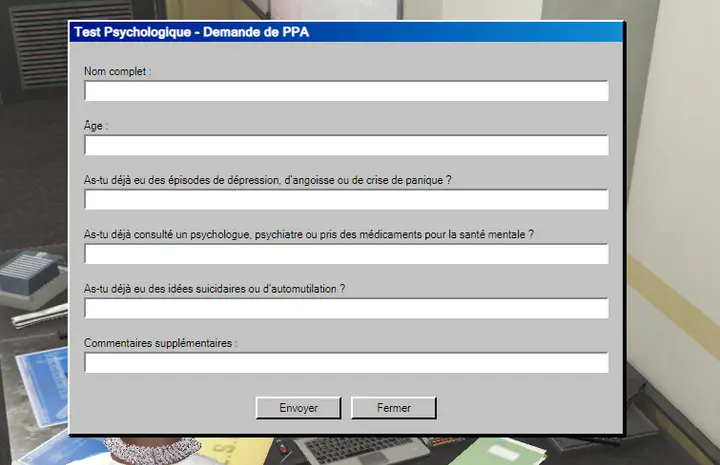Click the 'Âge :' label

click(96, 125)
